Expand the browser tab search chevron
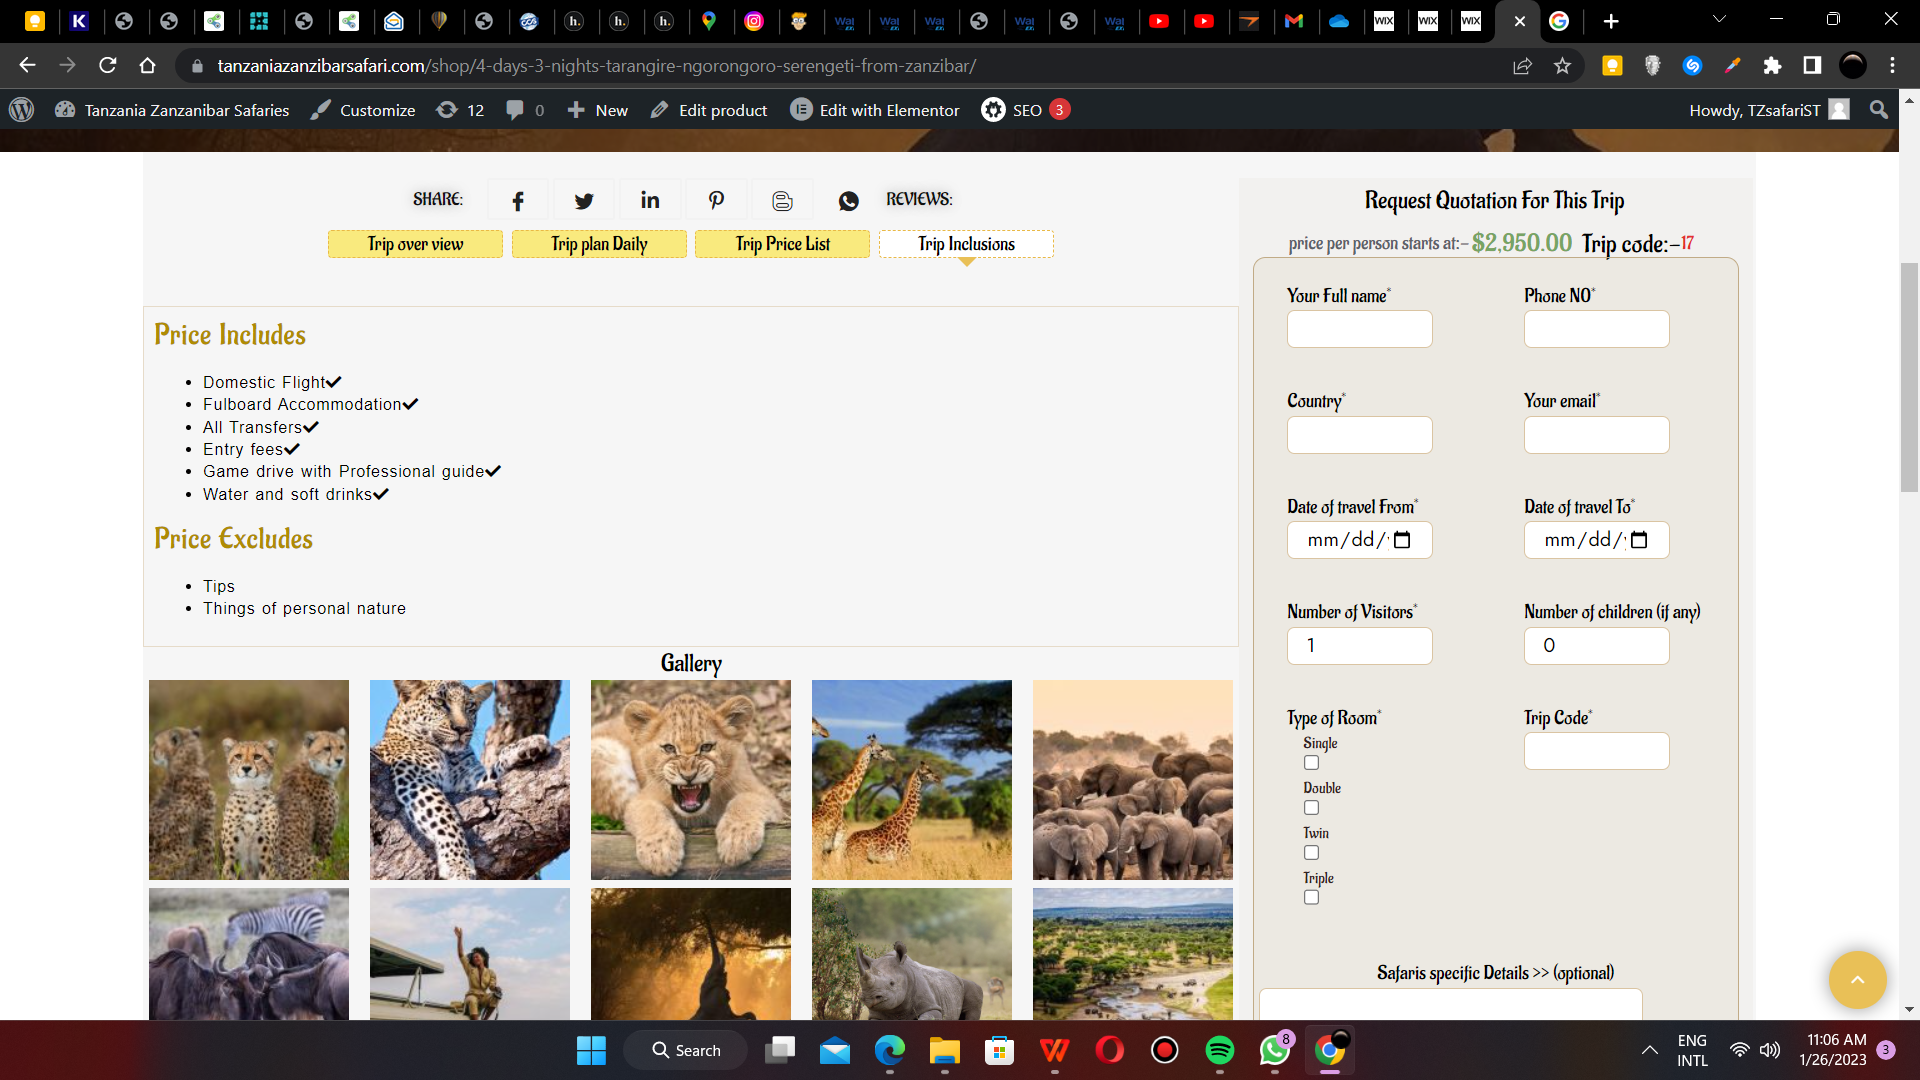1920x1080 pixels. [1719, 20]
